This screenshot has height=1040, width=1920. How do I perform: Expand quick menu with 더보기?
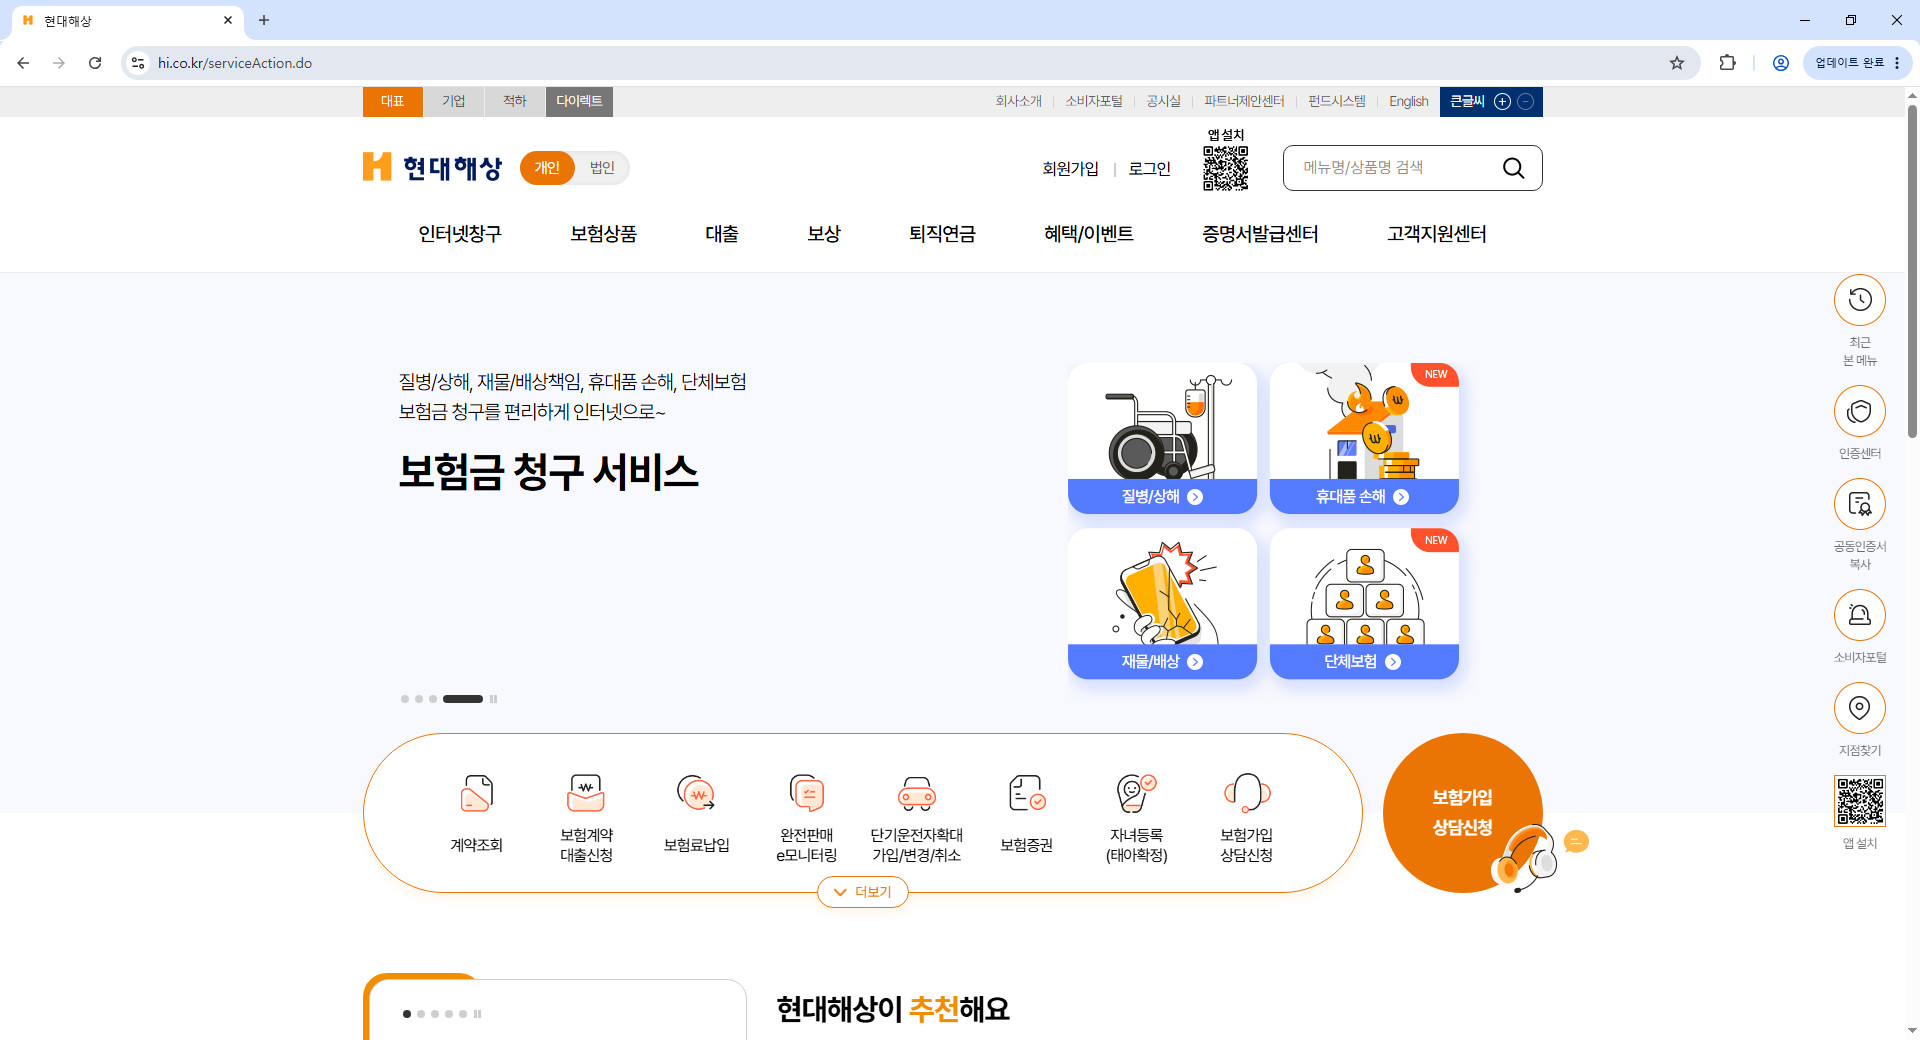(863, 892)
